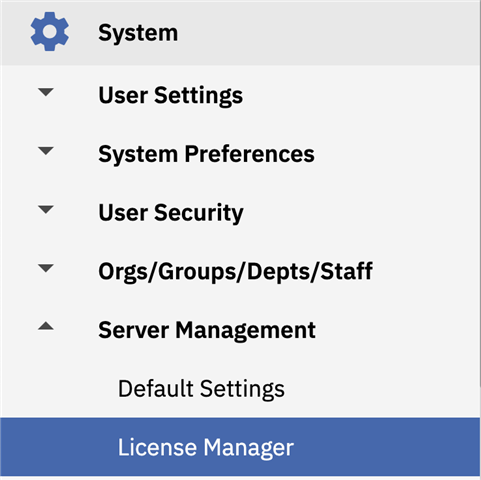Open Default Settings under Server Management

[x=201, y=389]
